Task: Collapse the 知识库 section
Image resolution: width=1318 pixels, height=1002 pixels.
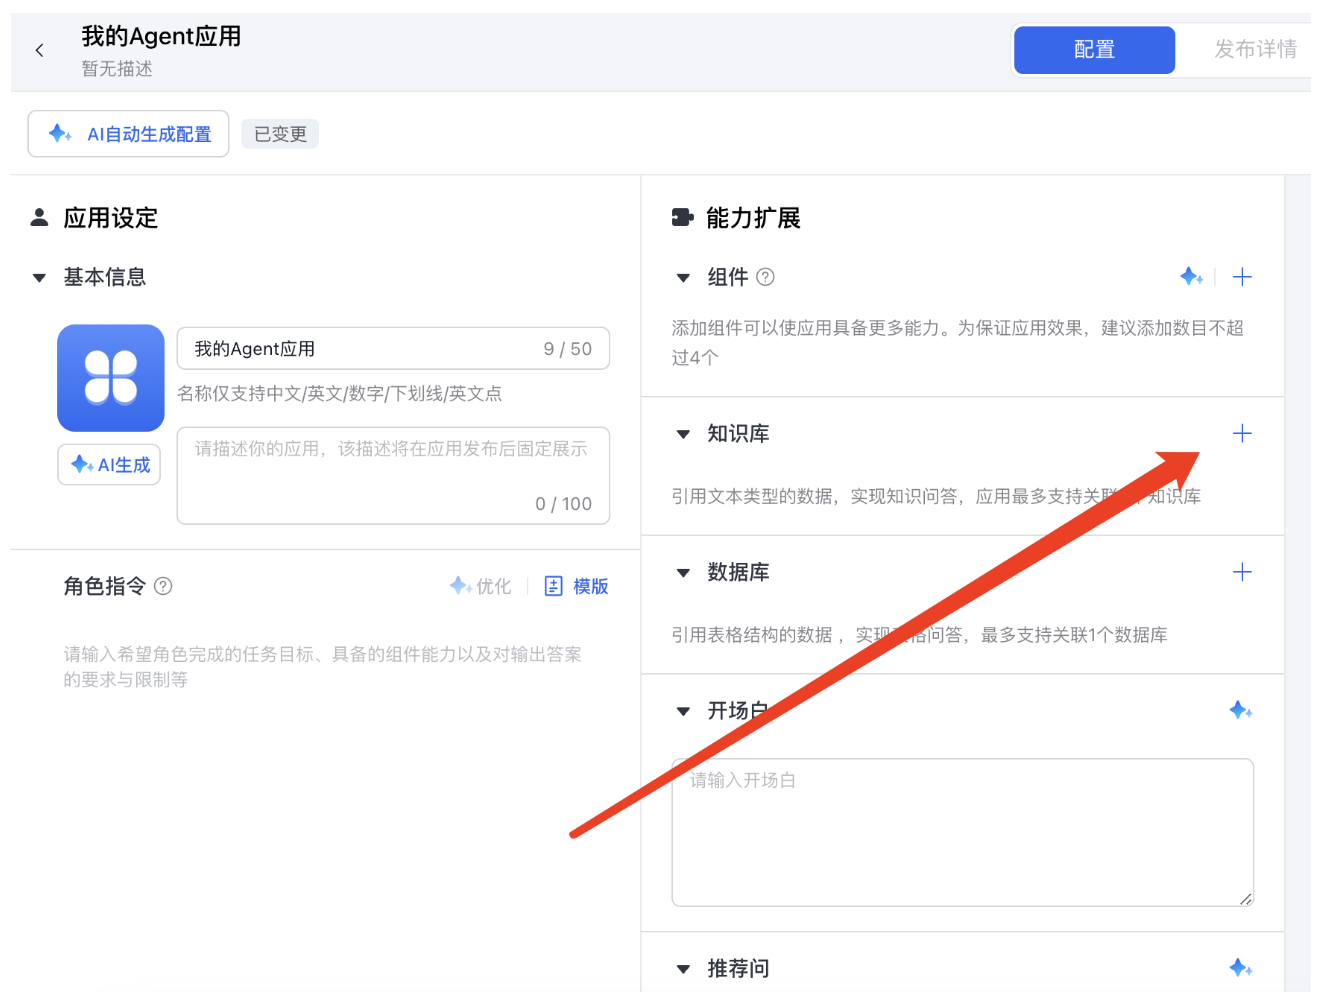Action: click(684, 434)
